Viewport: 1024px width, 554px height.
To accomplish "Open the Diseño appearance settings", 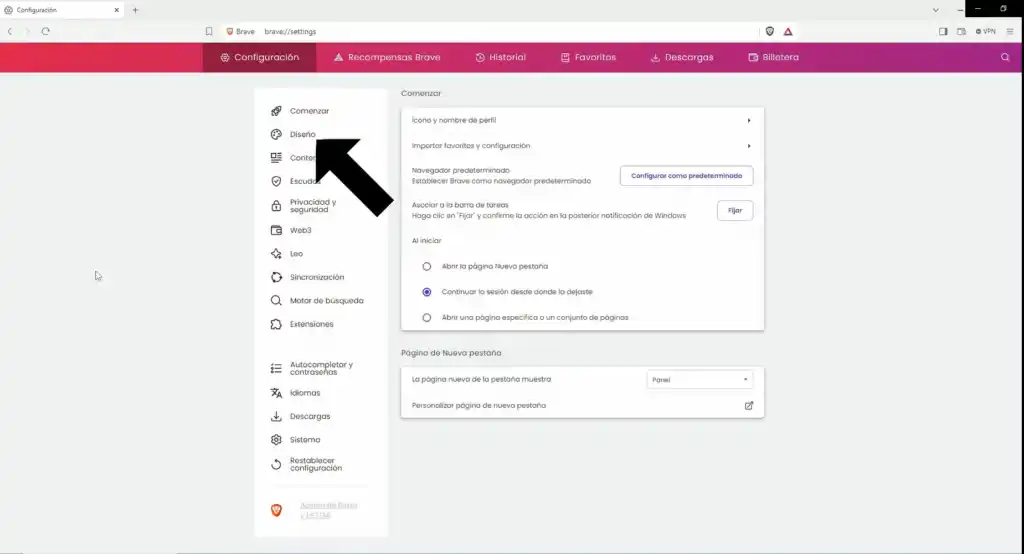I will tap(302, 135).
